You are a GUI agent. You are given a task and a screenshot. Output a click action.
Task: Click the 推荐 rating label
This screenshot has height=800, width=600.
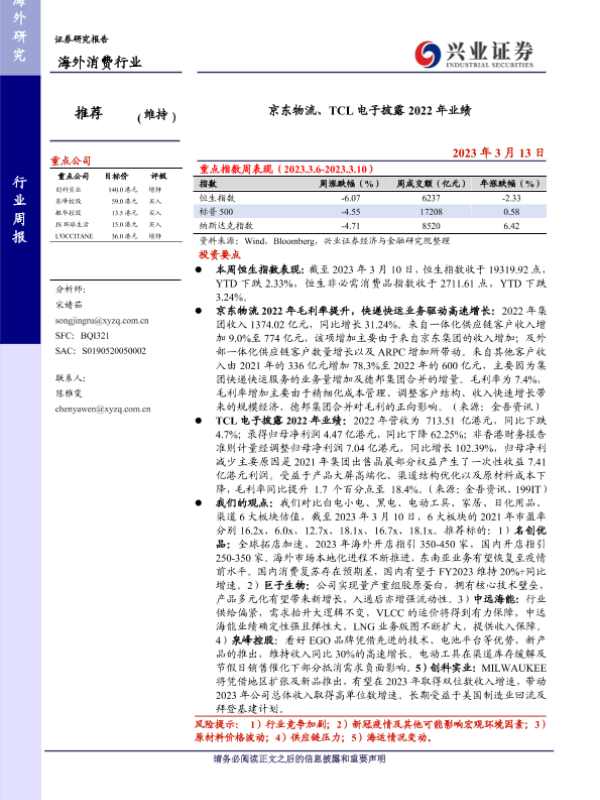[90, 114]
